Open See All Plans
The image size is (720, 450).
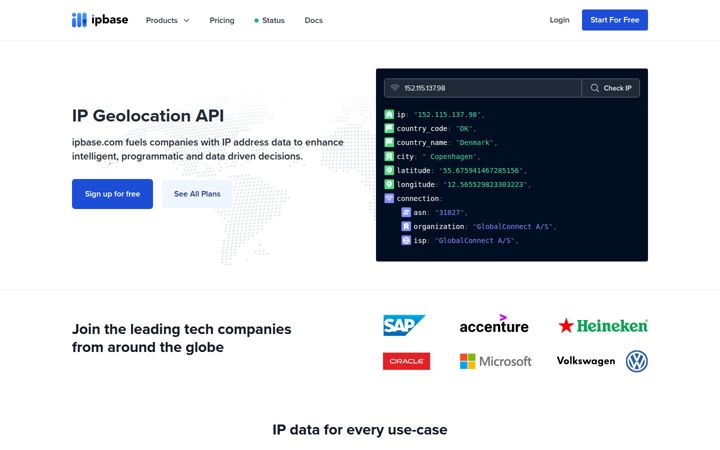tap(197, 194)
